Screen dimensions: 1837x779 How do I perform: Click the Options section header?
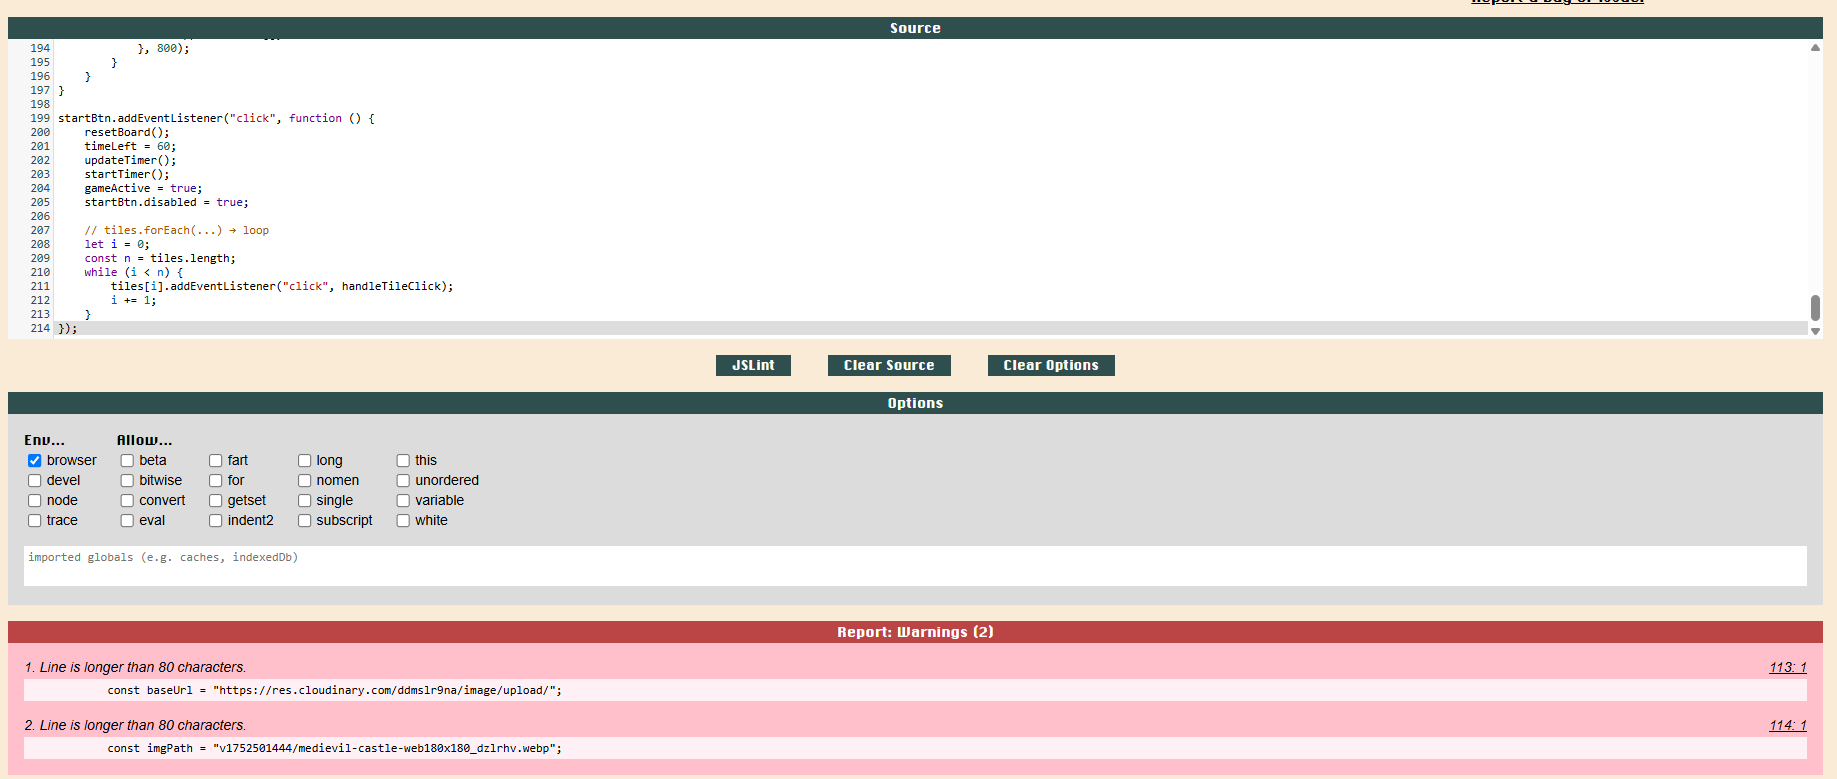tap(915, 403)
